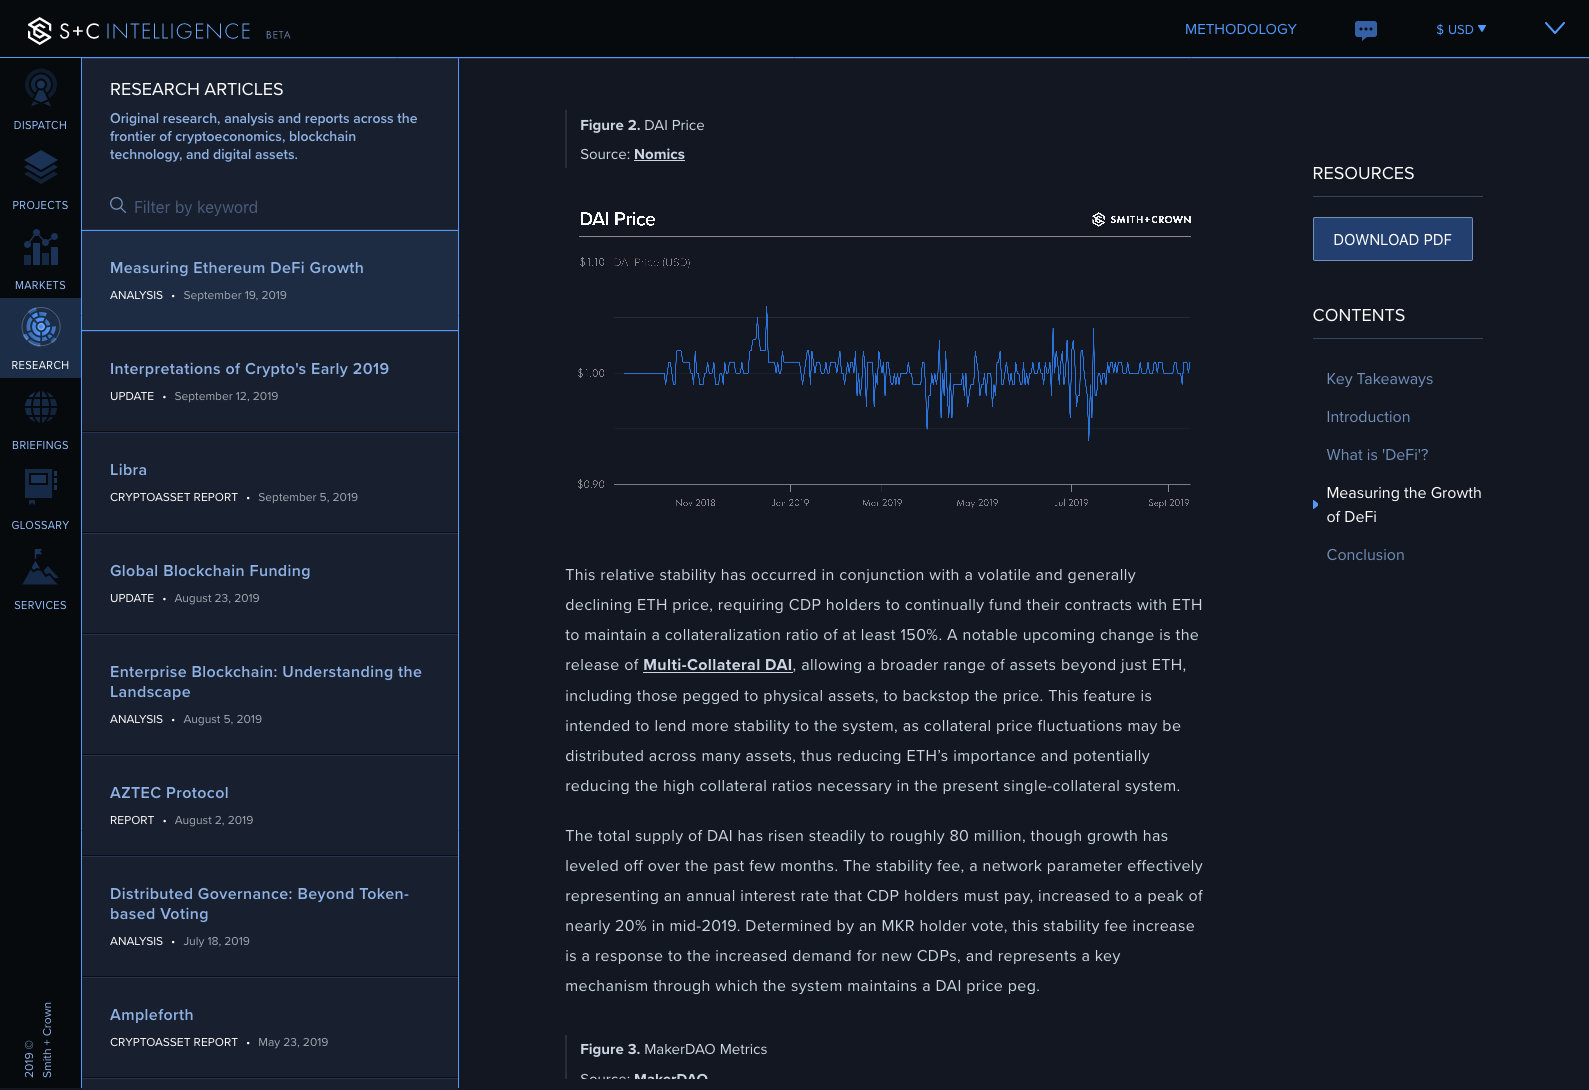Jump to the Introduction section
Image resolution: width=1589 pixels, height=1090 pixels.
click(x=1368, y=417)
